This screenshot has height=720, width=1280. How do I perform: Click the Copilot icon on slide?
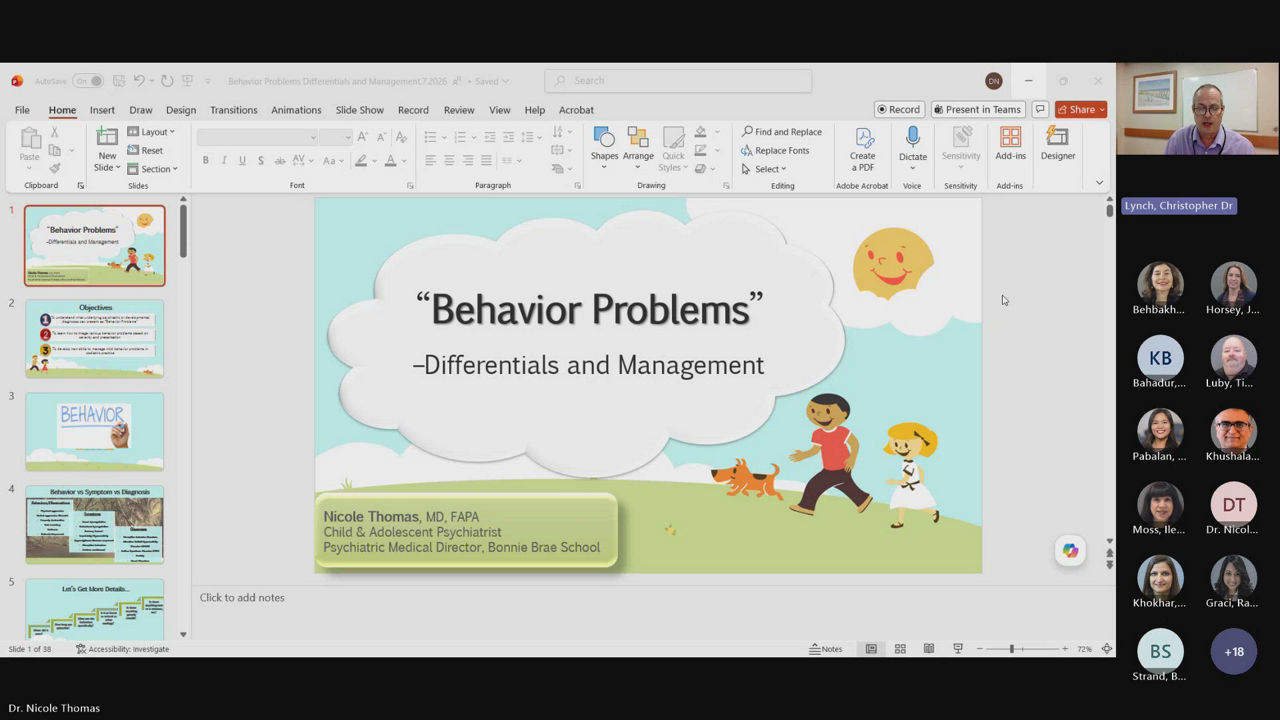1070,551
